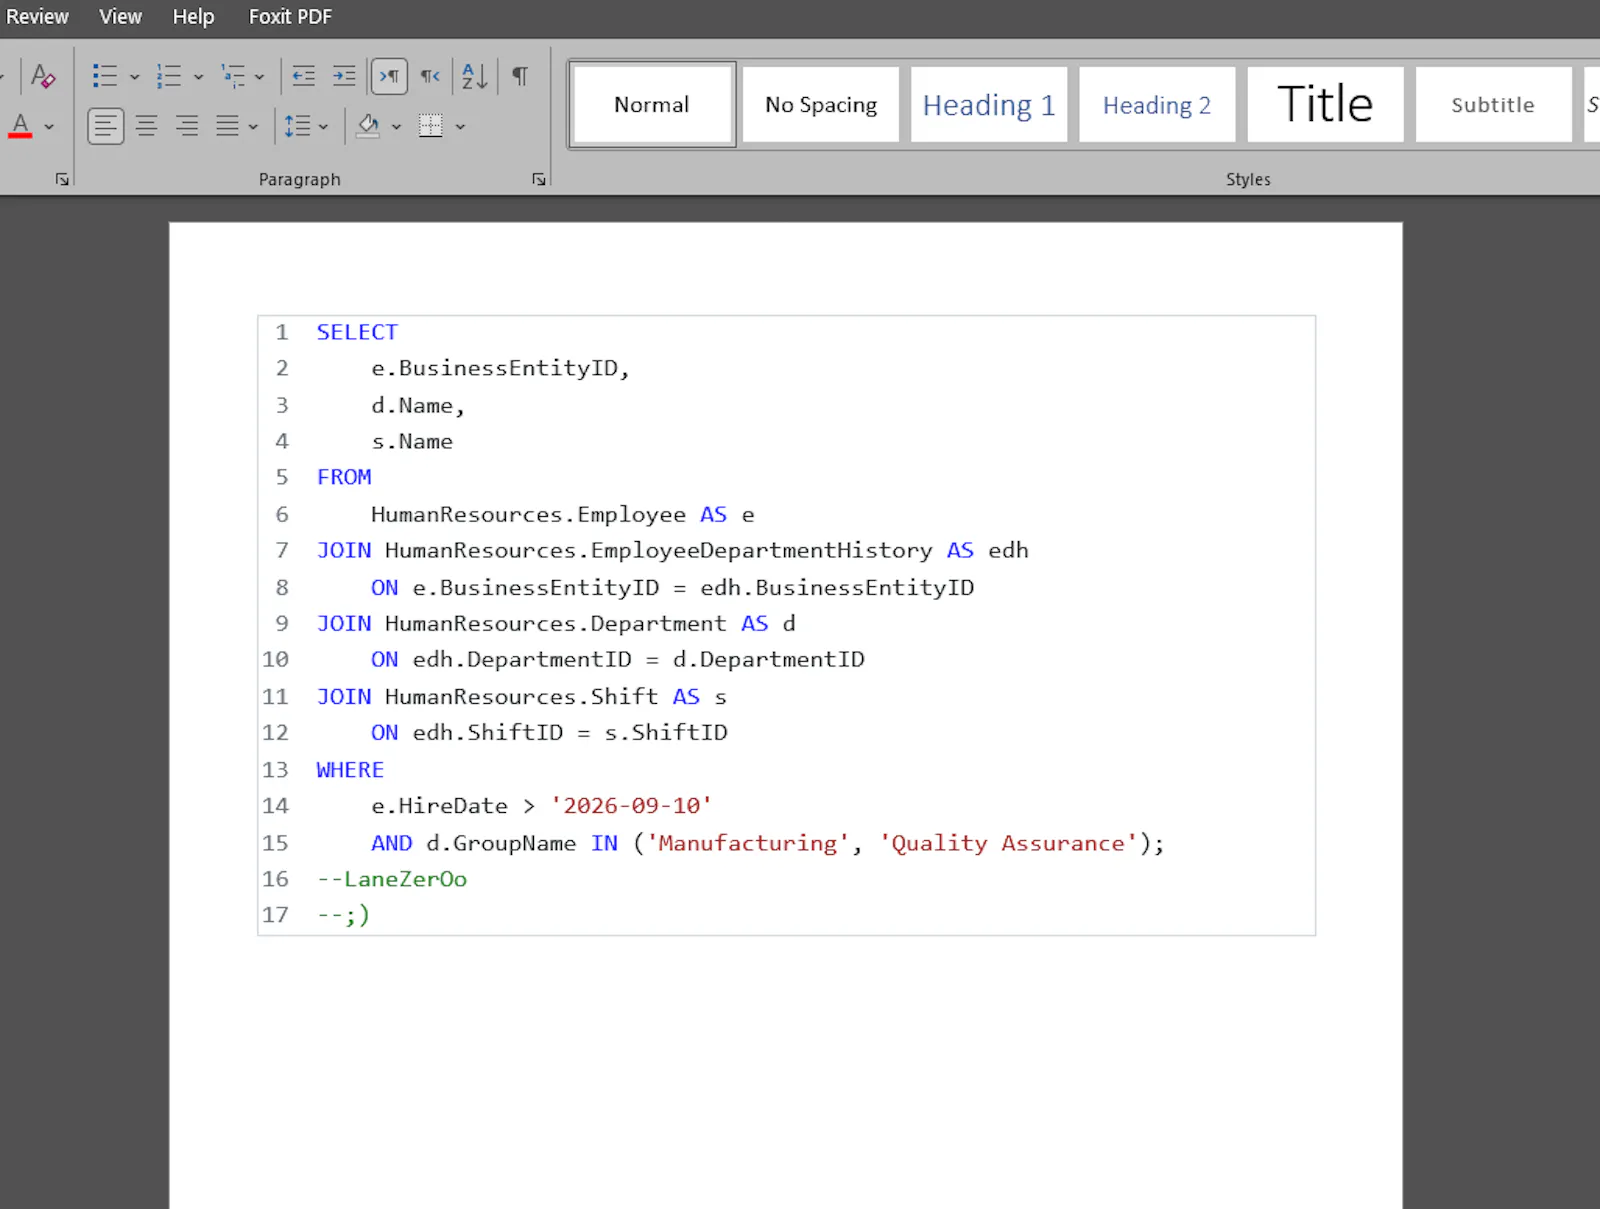The width and height of the screenshot is (1600, 1209).
Task: Toggle Align Right paragraph alignment
Action: pyautogui.click(x=186, y=126)
